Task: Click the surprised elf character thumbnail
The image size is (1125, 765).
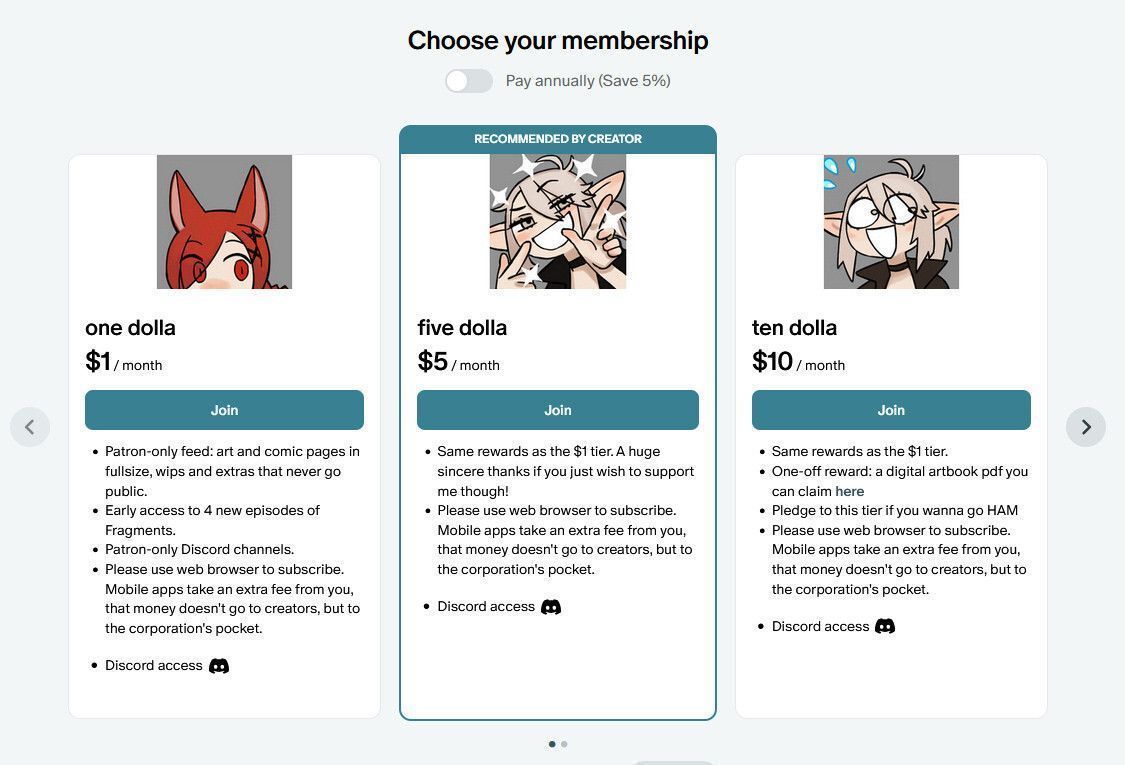Action: click(891, 222)
